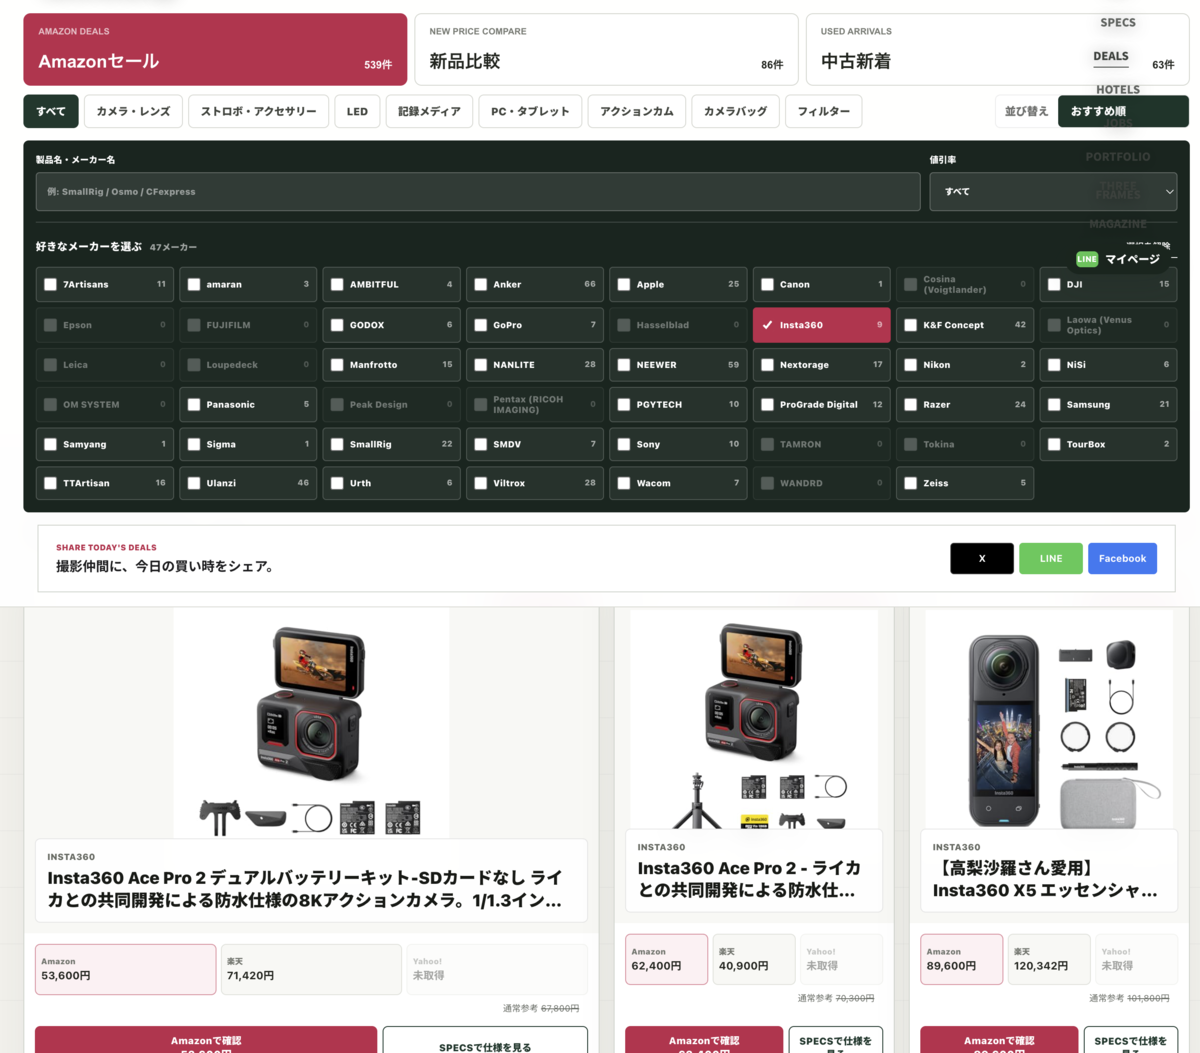The height and width of the screenshot is (1053, 1200).
Task: Open the Insta360 X5 エッセンシャル title
Action: pyautogui.click(x=1045, y=879)
